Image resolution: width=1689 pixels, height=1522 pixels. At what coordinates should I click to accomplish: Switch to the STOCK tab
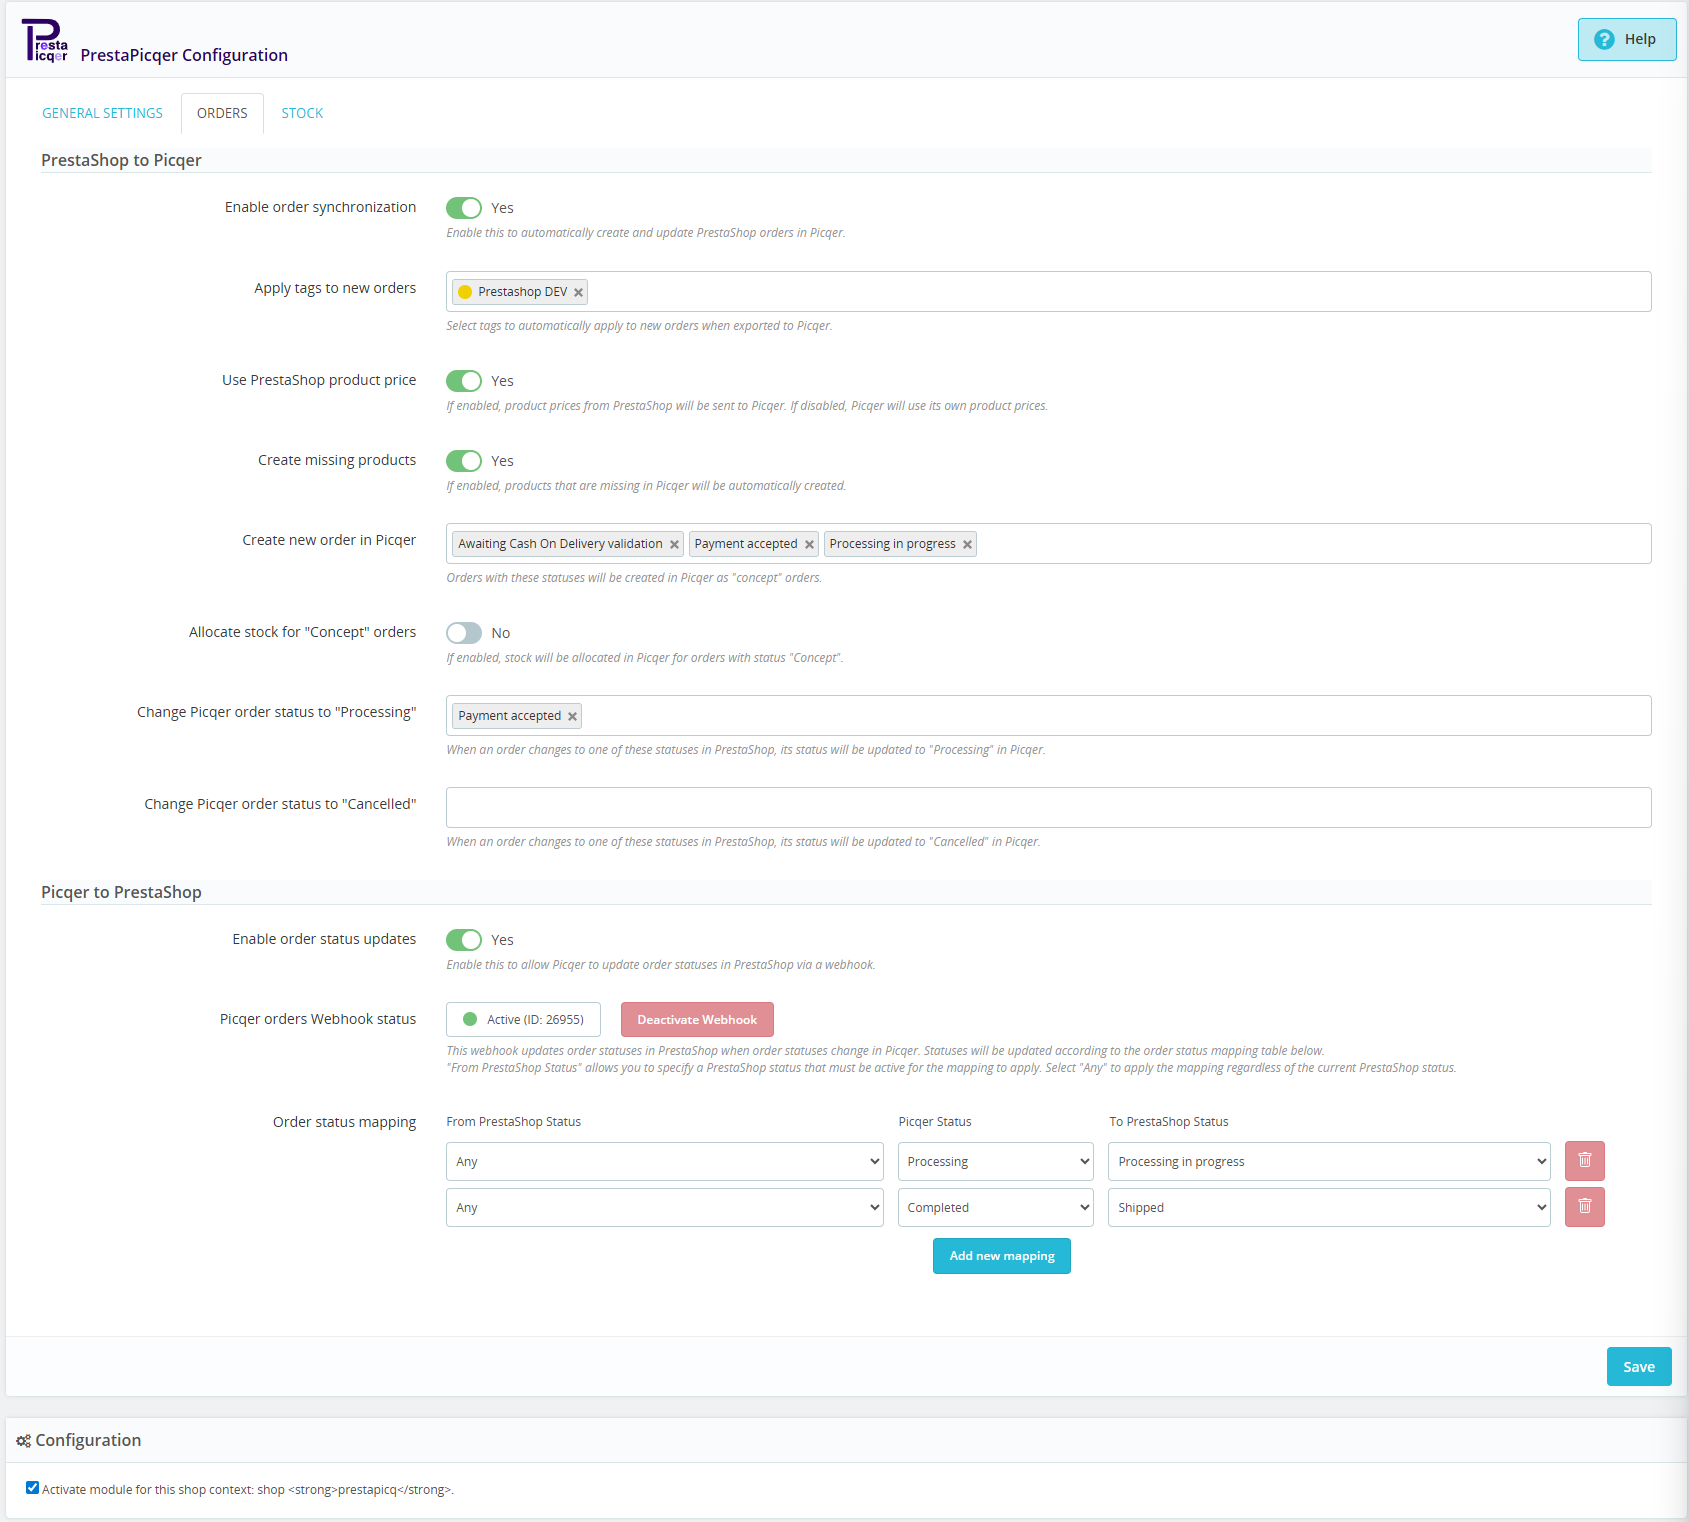pos(301,113)
